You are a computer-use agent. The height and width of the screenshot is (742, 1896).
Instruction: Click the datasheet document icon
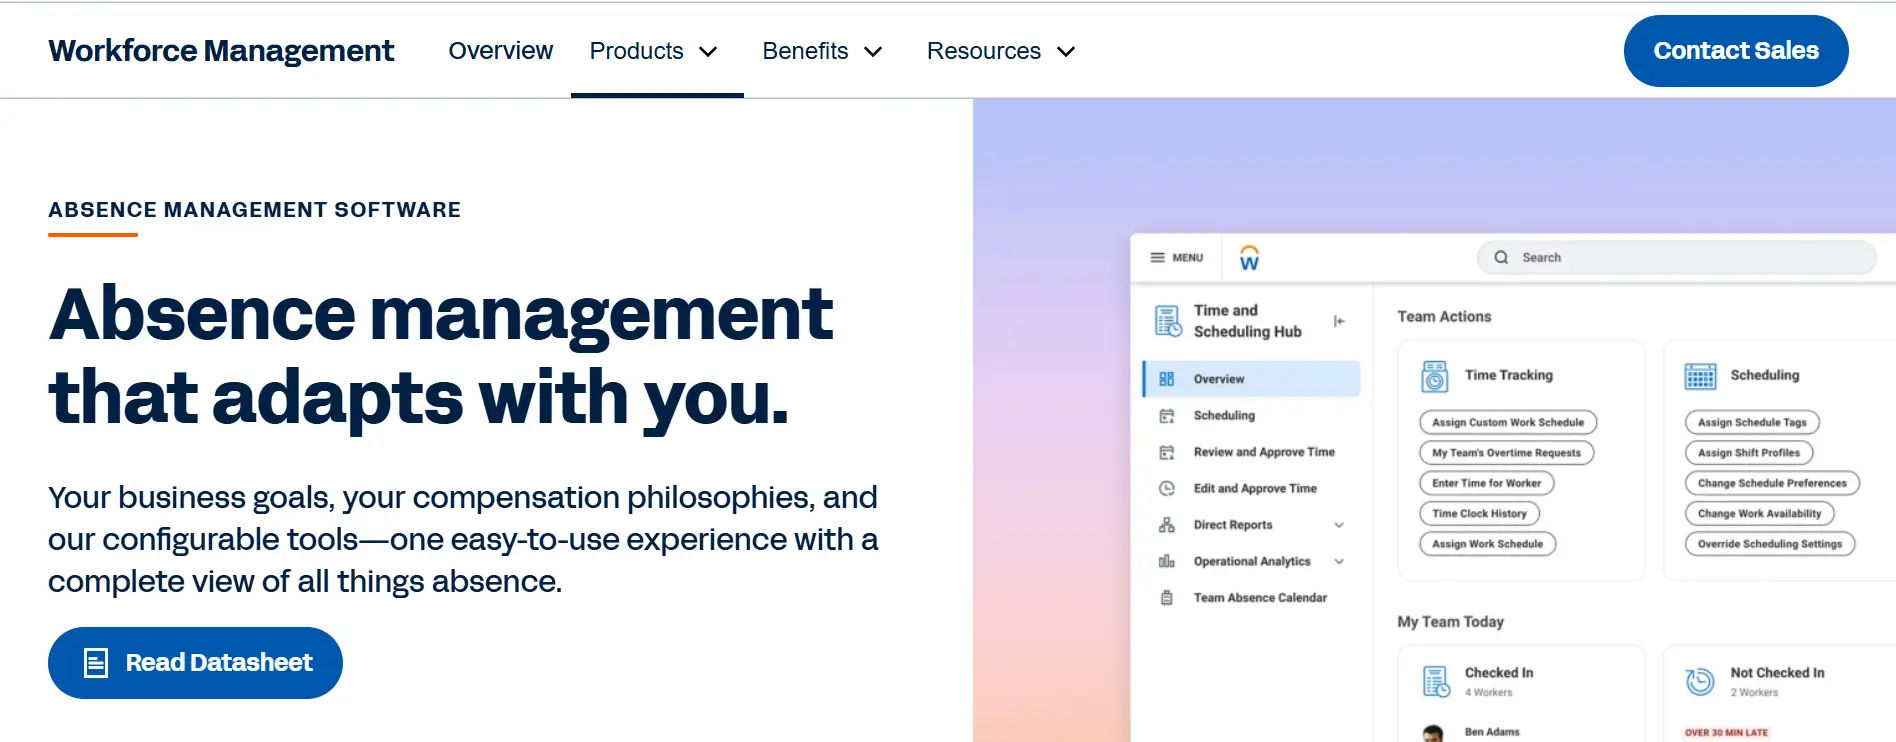(96, 663)
